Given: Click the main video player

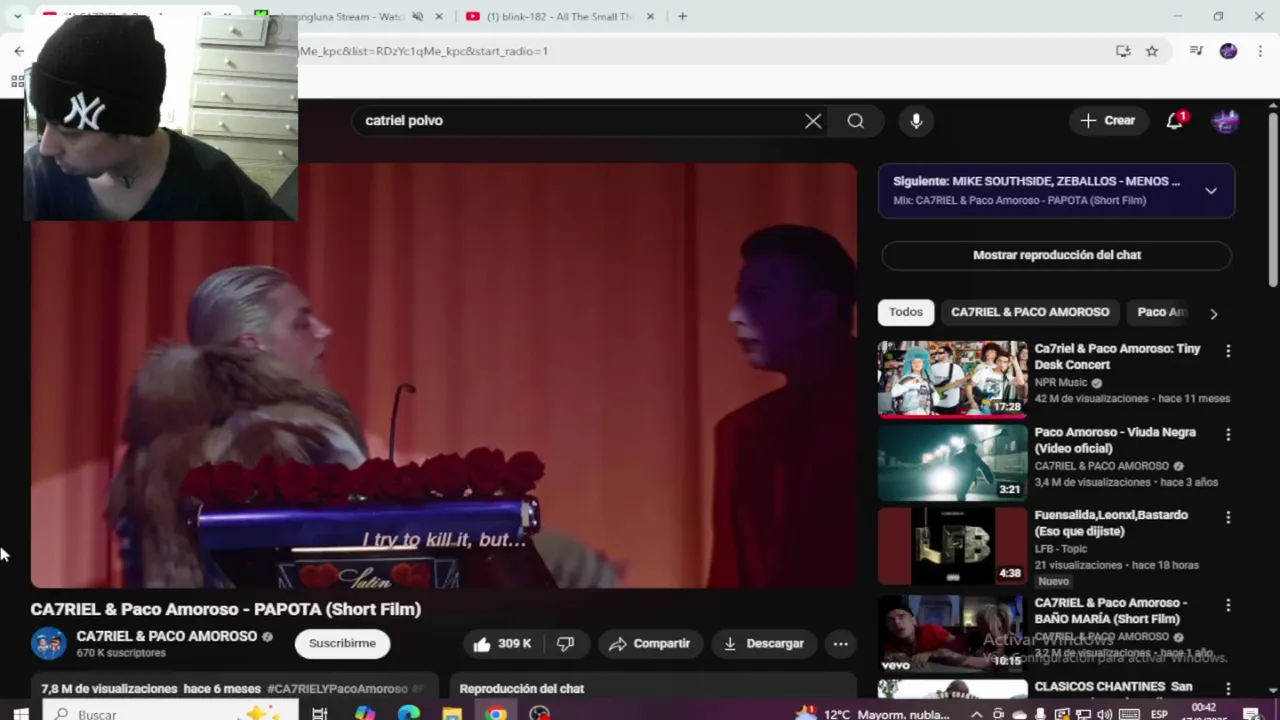Looking at the screenshot, I should 444,376.
